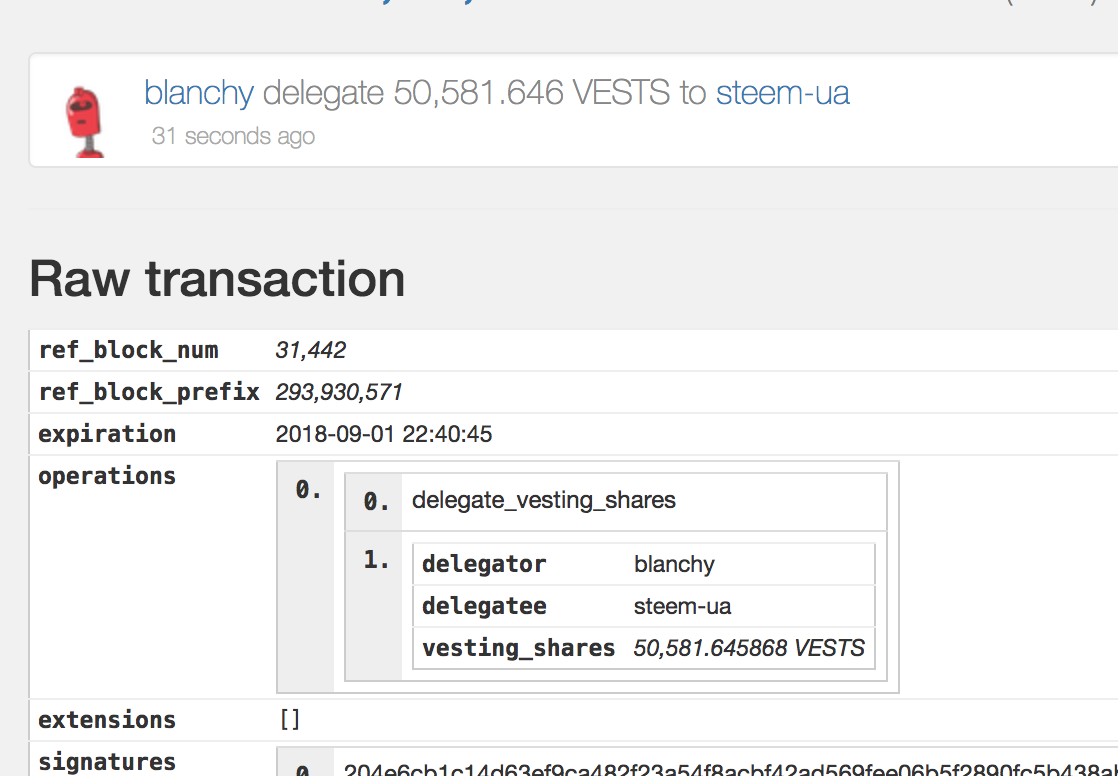This screenshot has height=776, width=1118.
Task: Select the signature hash string
Action: [730, 770]
